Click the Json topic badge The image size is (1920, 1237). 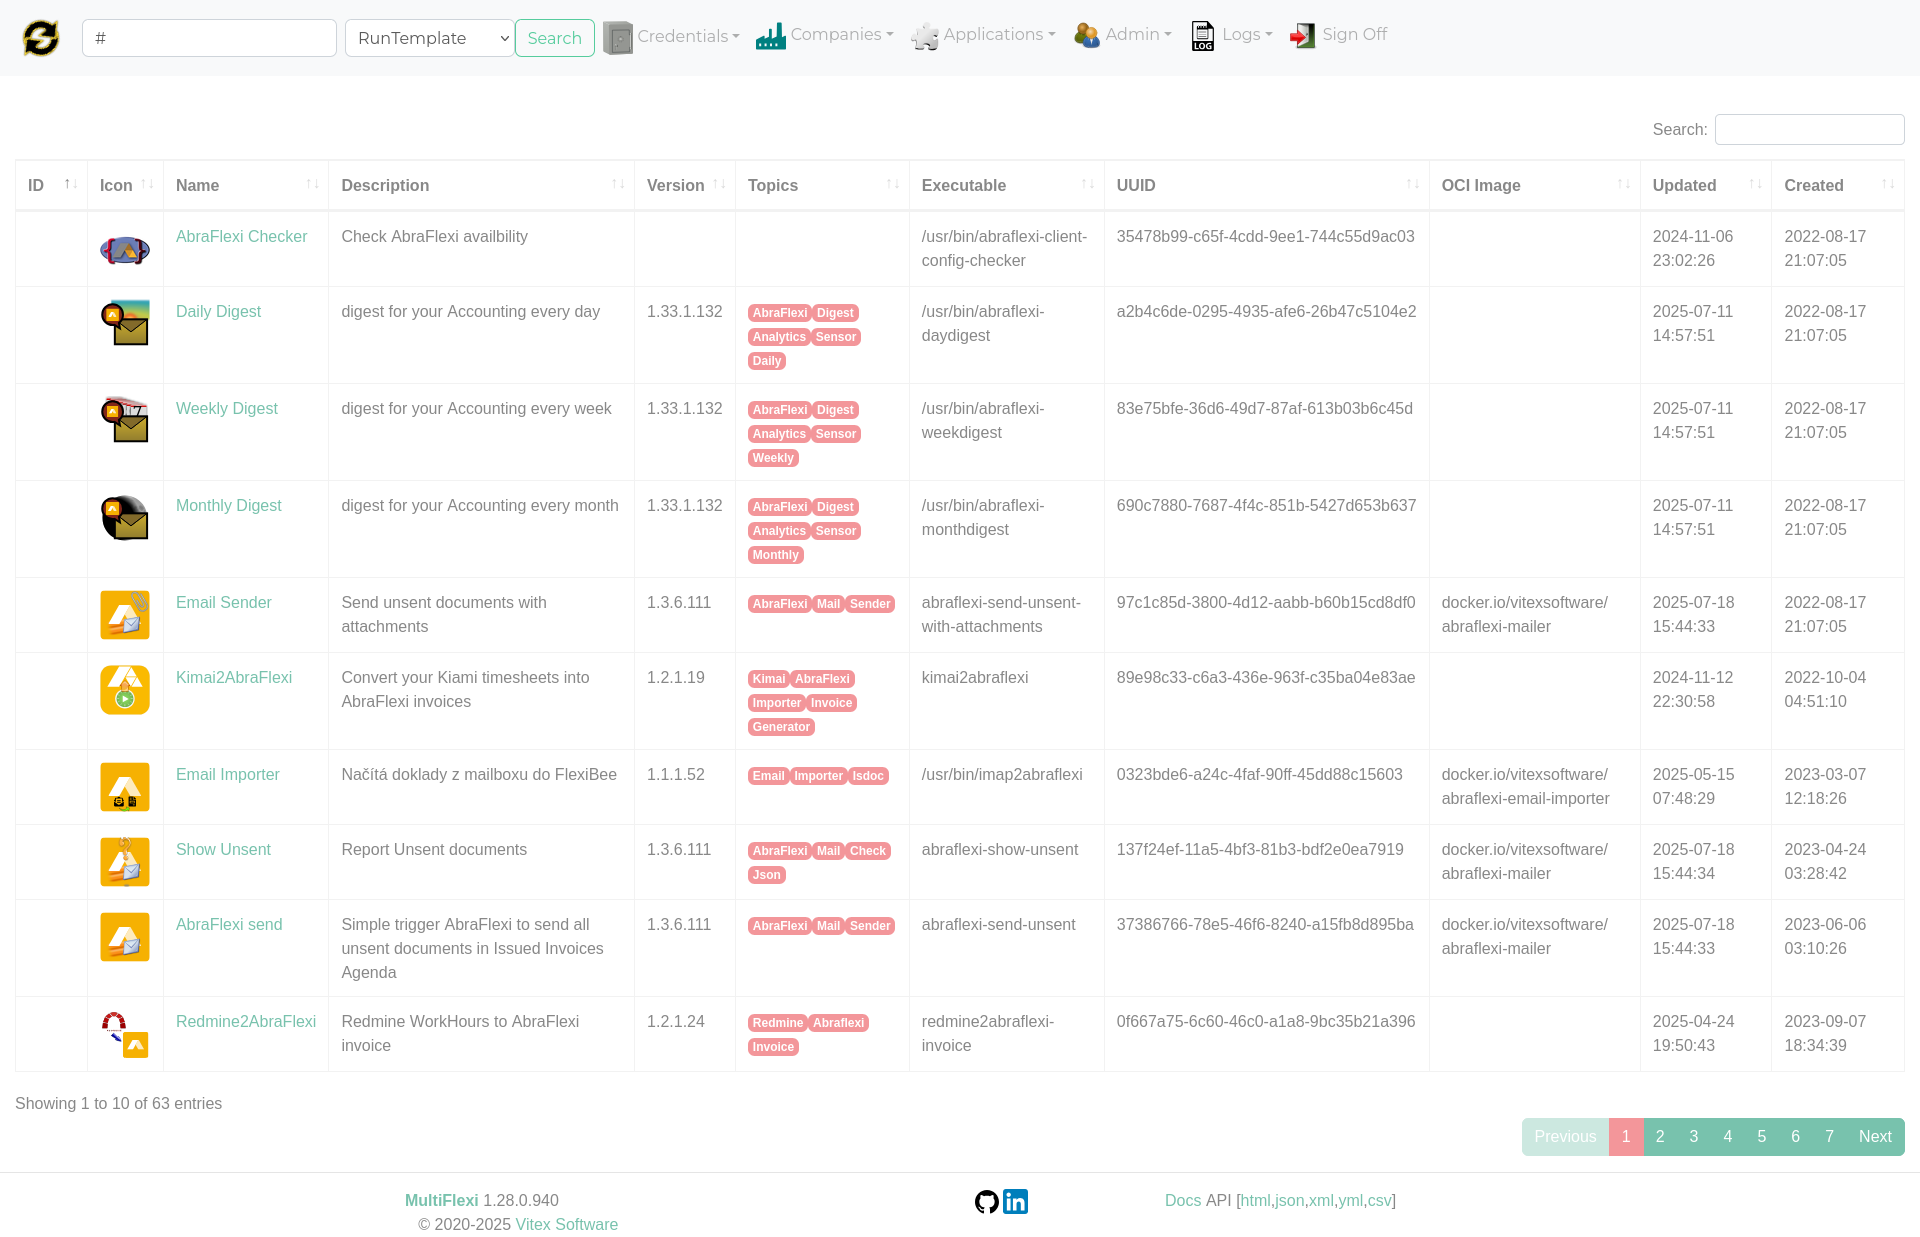(766, 875)
